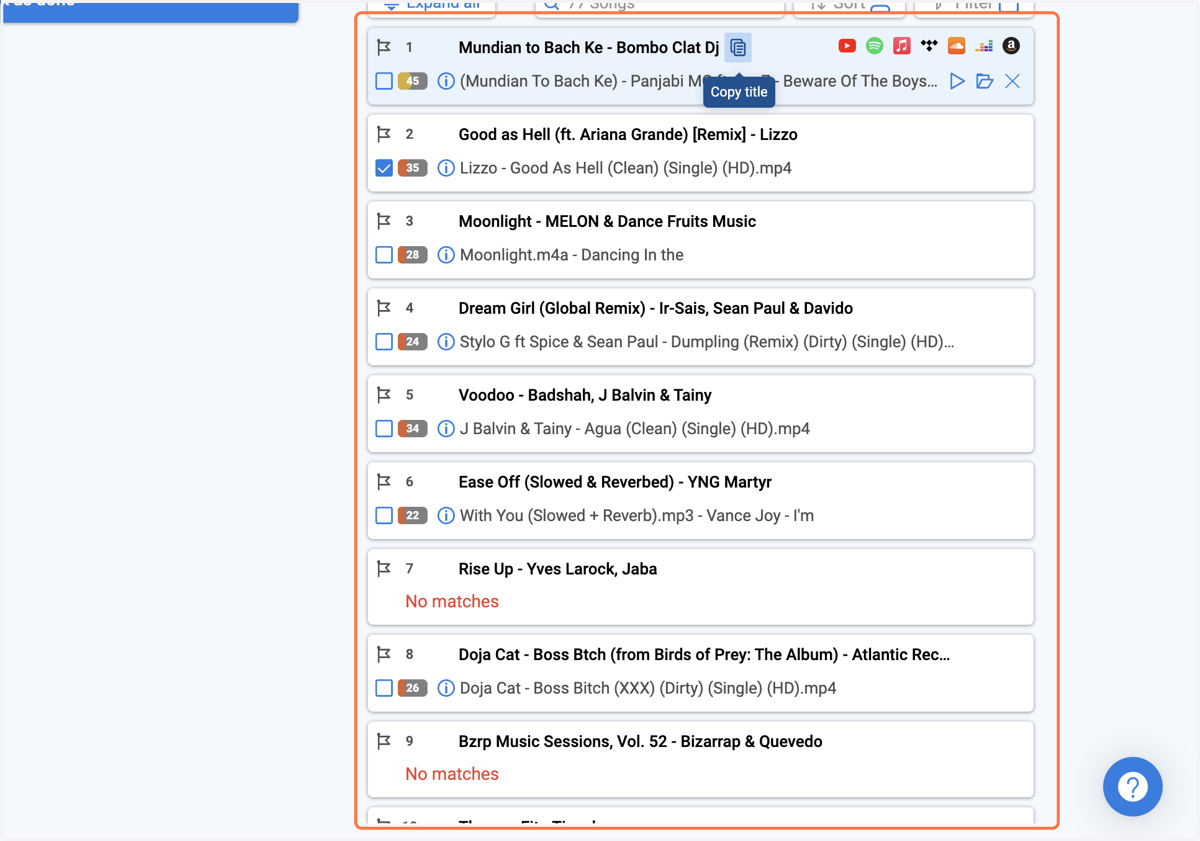Show info for Mundian To Bach Ke match
1200x841 pixels.
pyautogui.click(x=446, y=81)
